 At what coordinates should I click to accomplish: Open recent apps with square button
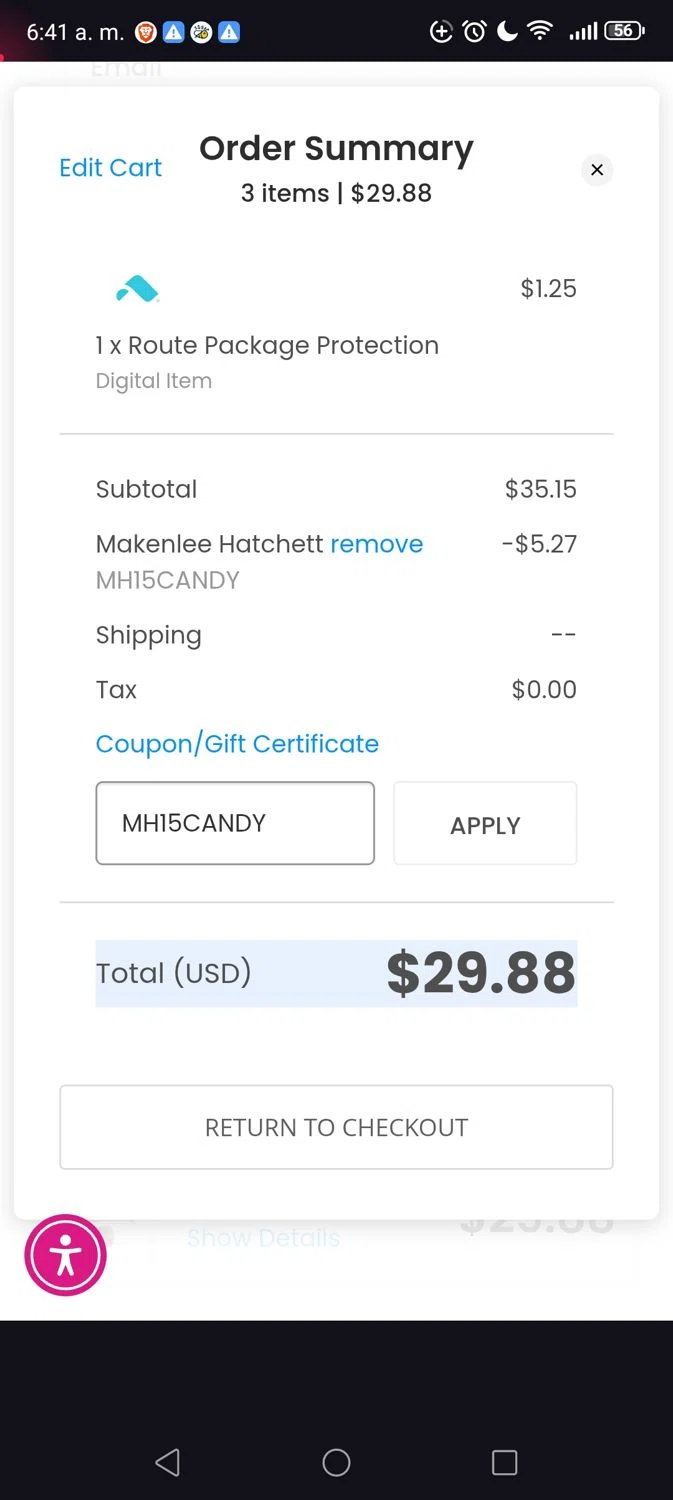504,1463
